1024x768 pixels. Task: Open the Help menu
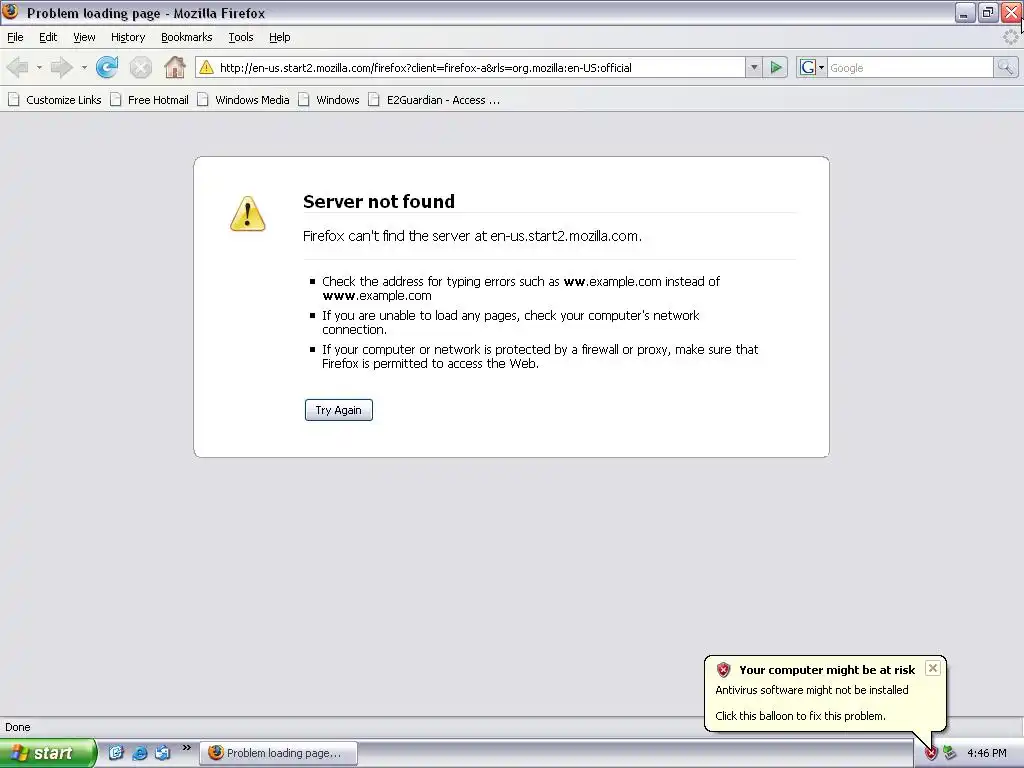tap(280, 37)
